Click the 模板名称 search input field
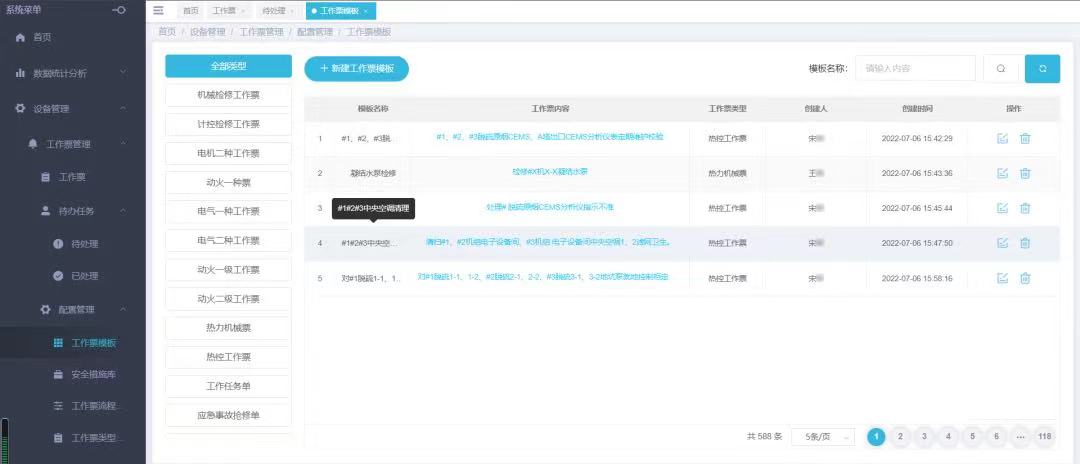 coord(915,68)
